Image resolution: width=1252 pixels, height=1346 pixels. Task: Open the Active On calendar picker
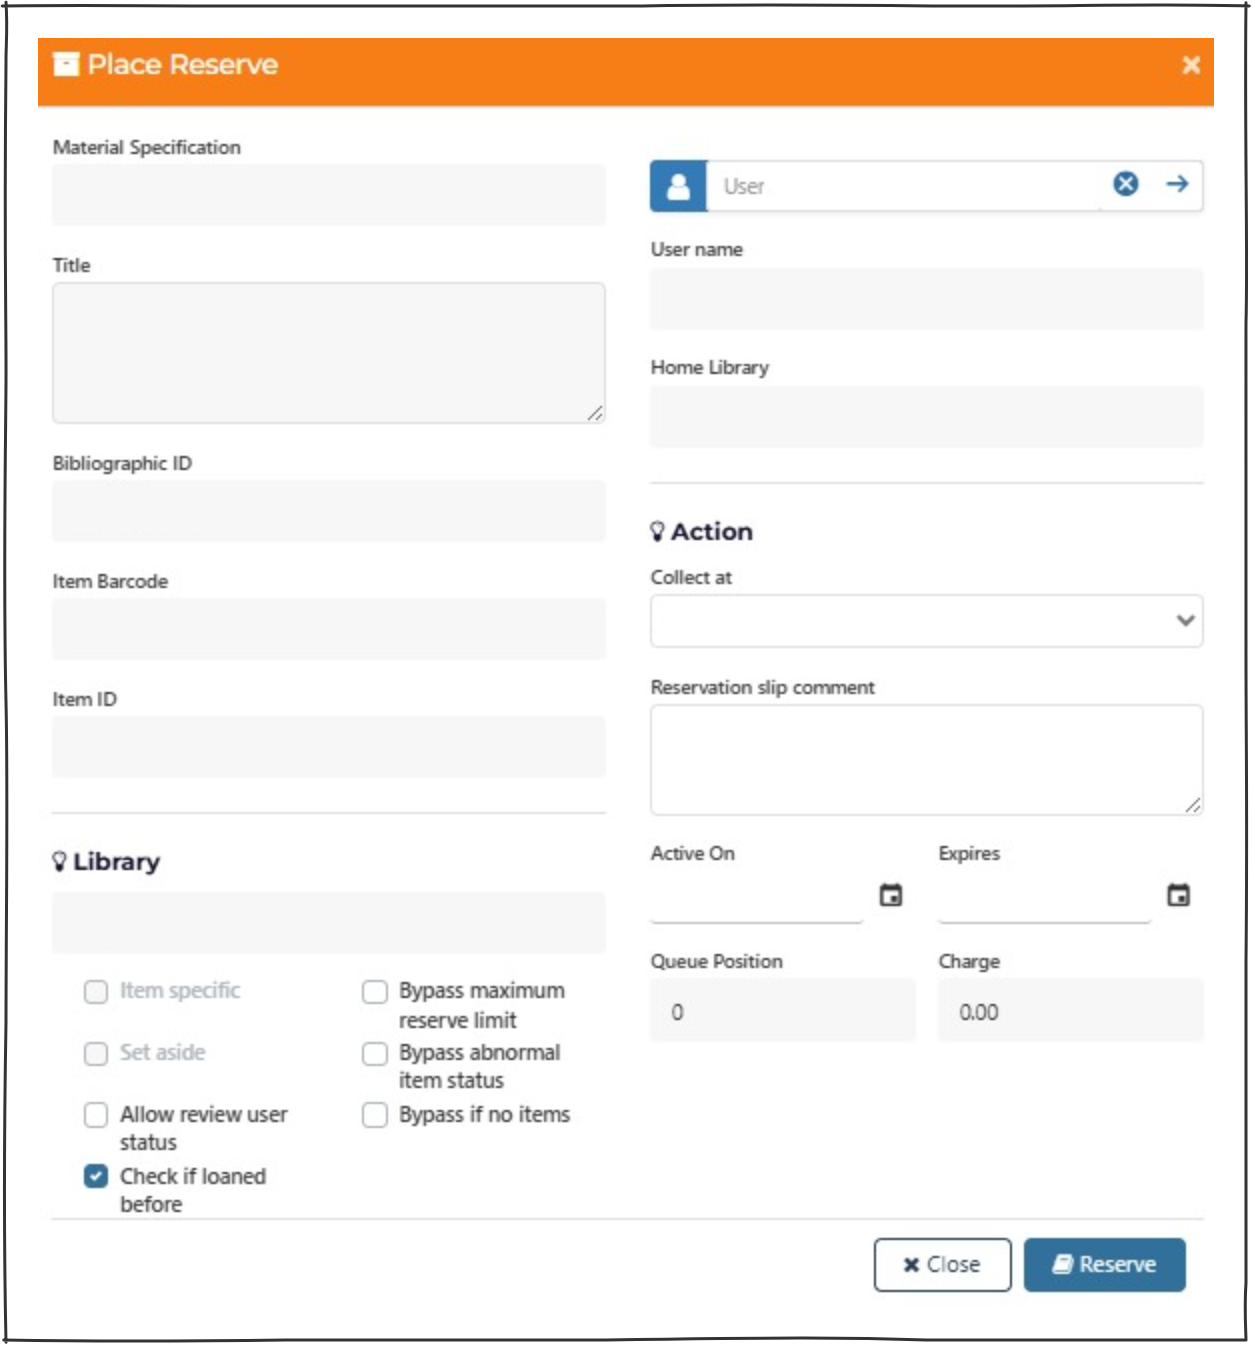(x=890, y=895)
